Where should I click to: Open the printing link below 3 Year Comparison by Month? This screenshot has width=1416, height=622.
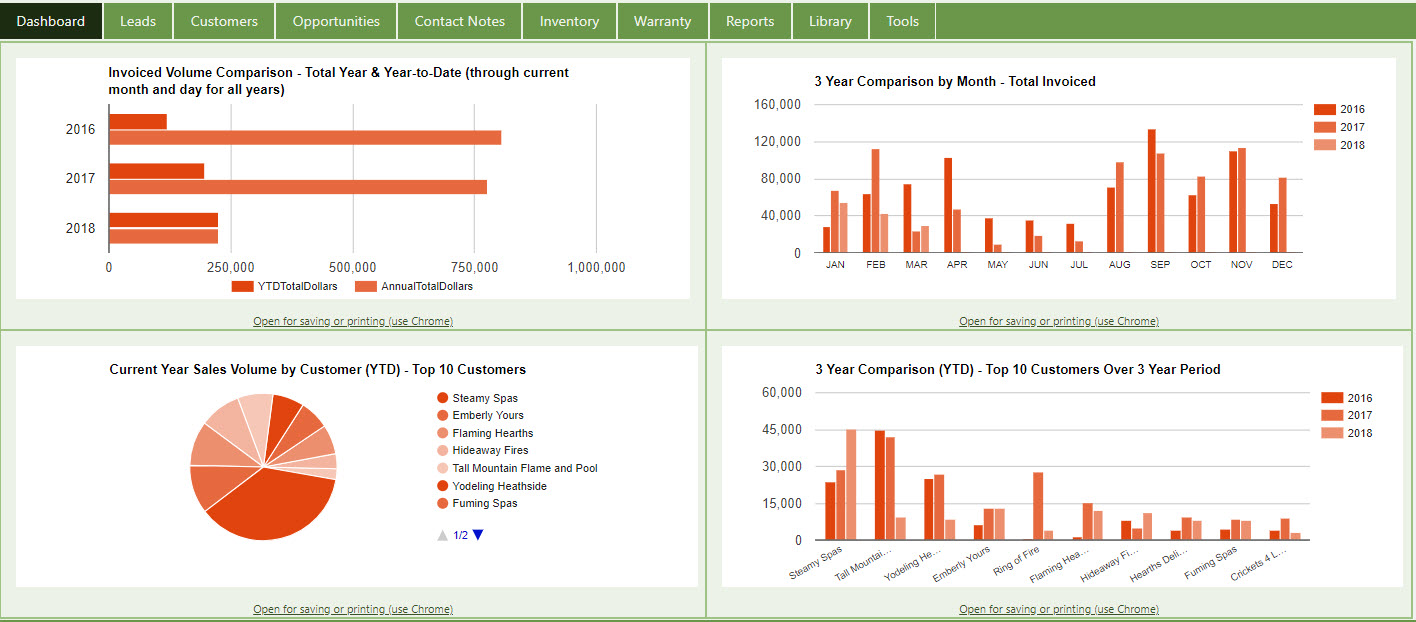1059,321
